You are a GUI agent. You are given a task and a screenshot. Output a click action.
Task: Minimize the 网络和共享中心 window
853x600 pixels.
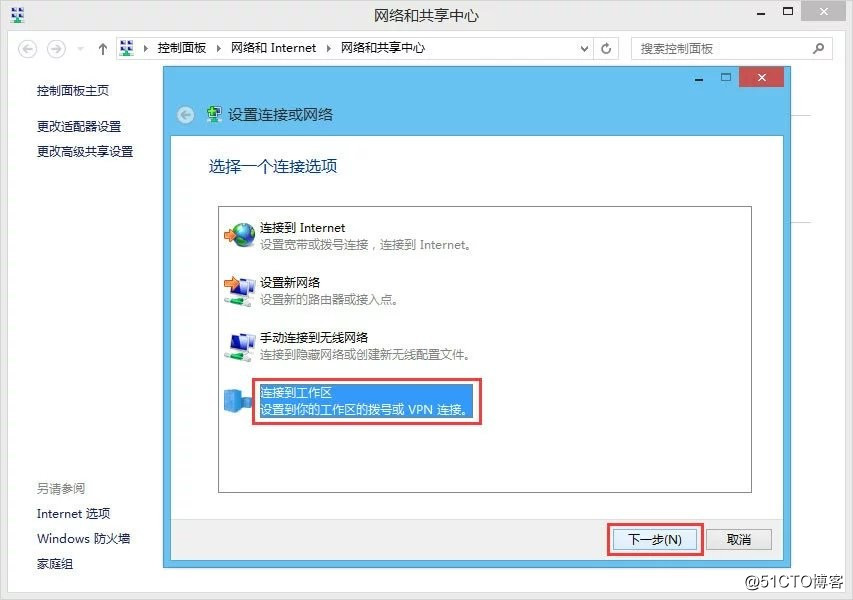pos(761,13)
